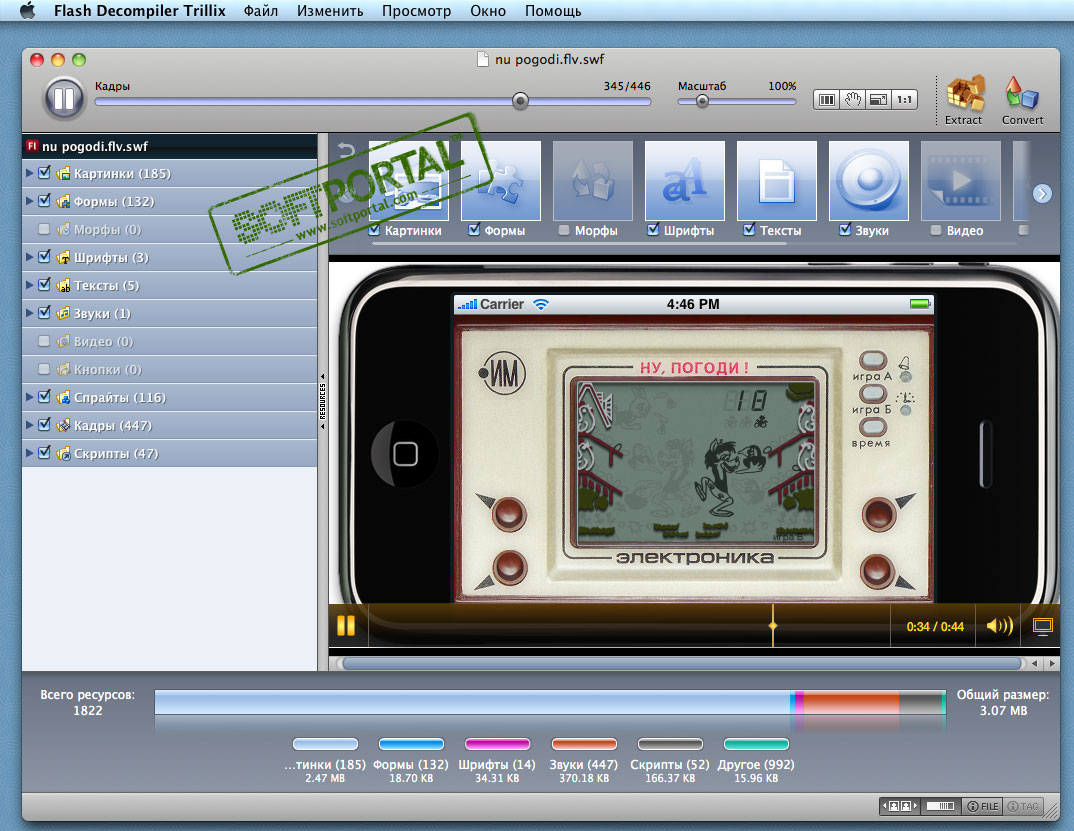Uncheck Тексты (5) in the resource tree
Viewport: 1074px width, 831px height.
pos(44,285)
